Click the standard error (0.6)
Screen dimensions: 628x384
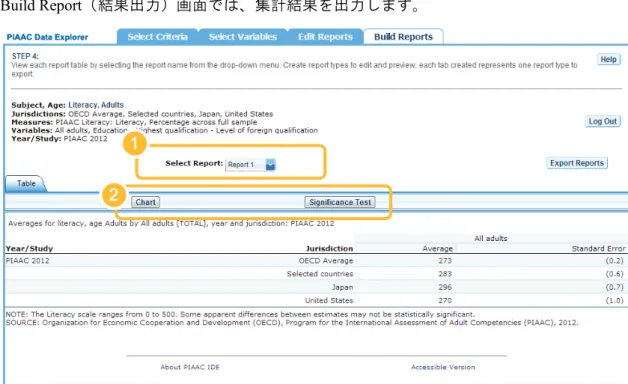click(614, 274)
